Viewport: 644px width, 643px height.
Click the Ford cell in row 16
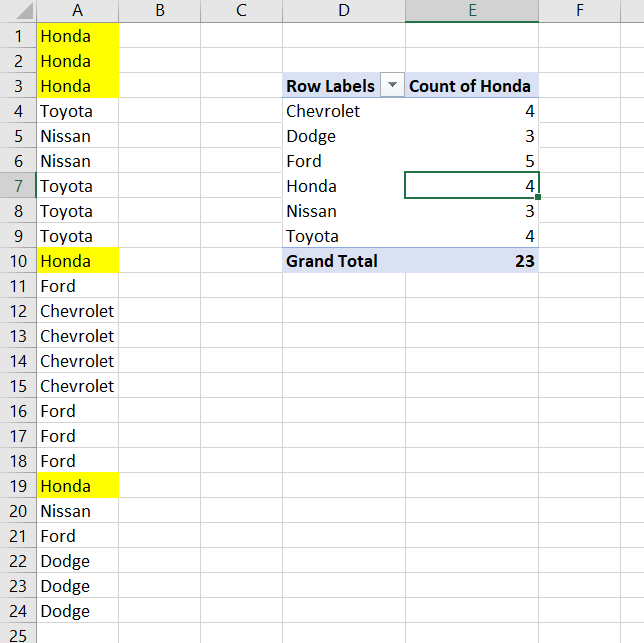(x=78, y=411)
